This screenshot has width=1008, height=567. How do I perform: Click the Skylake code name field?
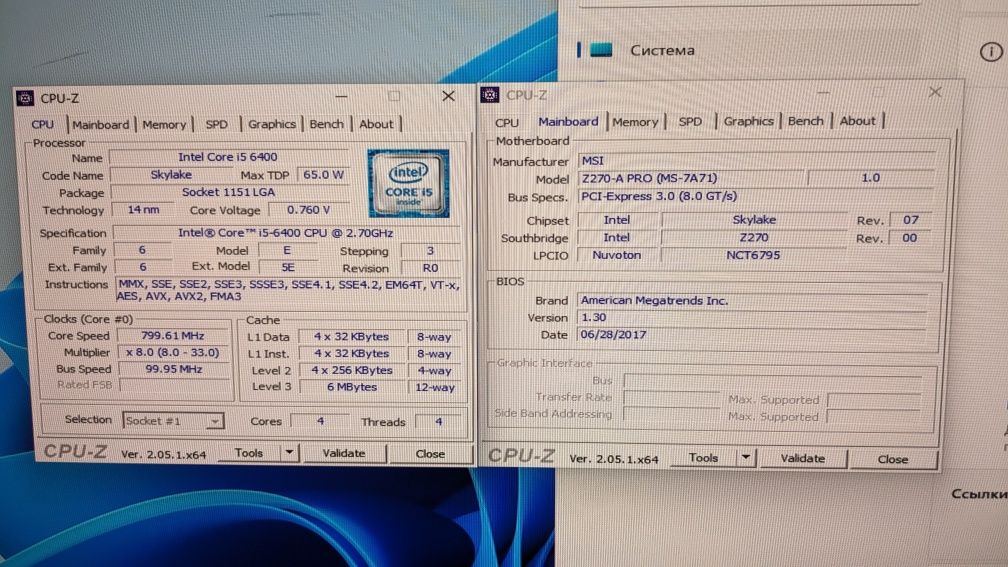[x=171, y=175]
